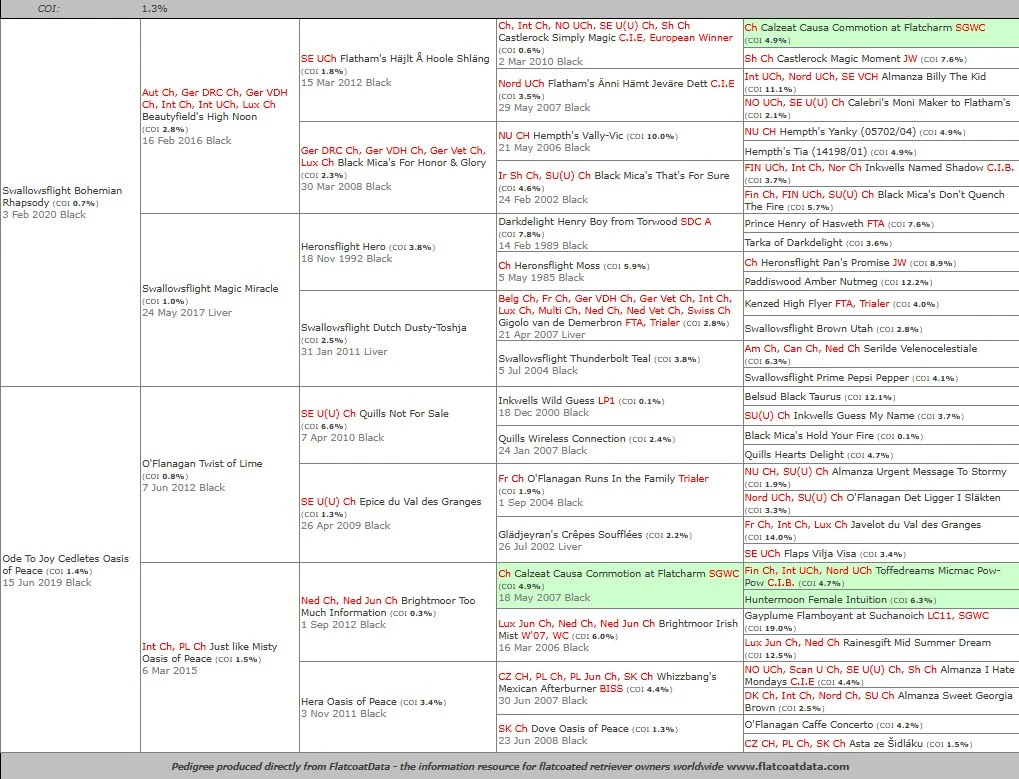Image resolution: width=1019 pixels, height=779 pixels.
Task: Click "Swallowsflight Bohemian Rhapsody" in the pedigree
Action: 62,196
